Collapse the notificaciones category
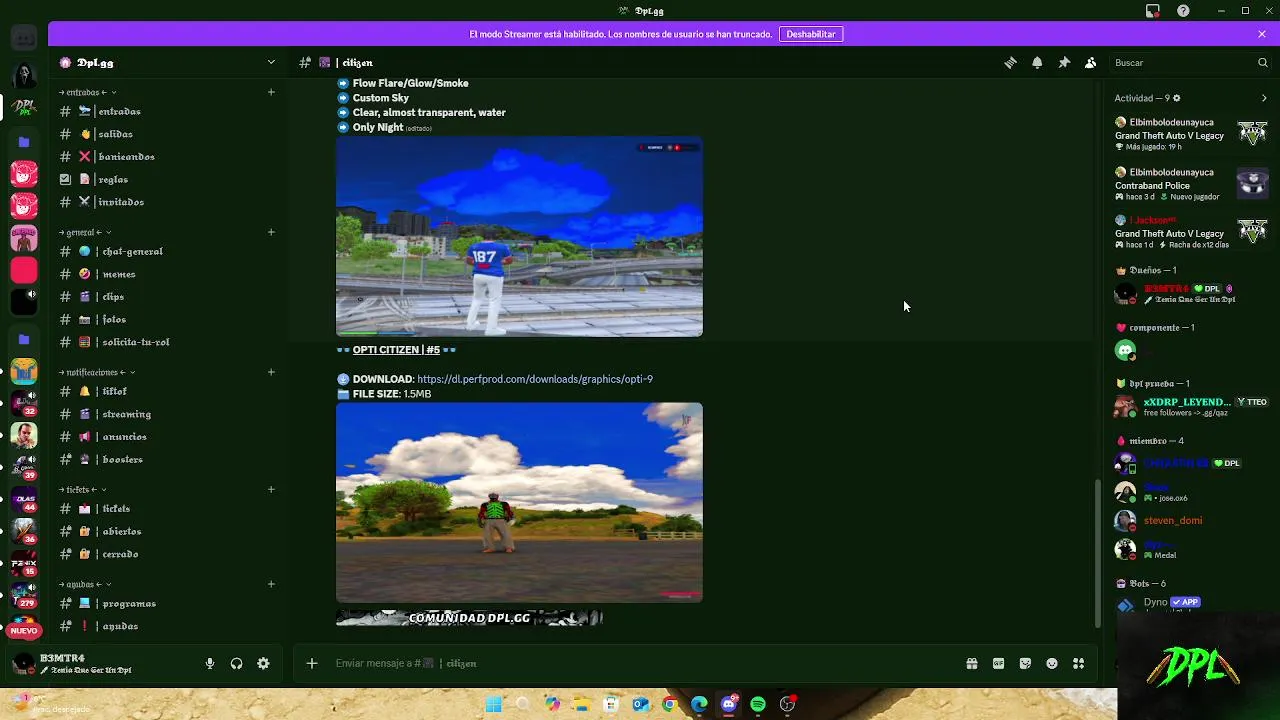Image resolution: width=1280 pixels, height=720 pixels. point(96,372)
